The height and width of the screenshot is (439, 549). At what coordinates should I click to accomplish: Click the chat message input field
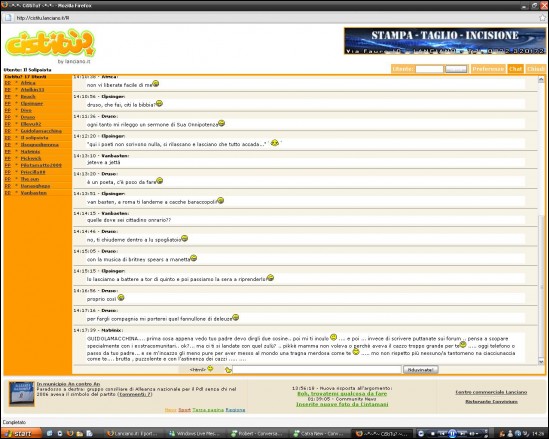[317, 369]
